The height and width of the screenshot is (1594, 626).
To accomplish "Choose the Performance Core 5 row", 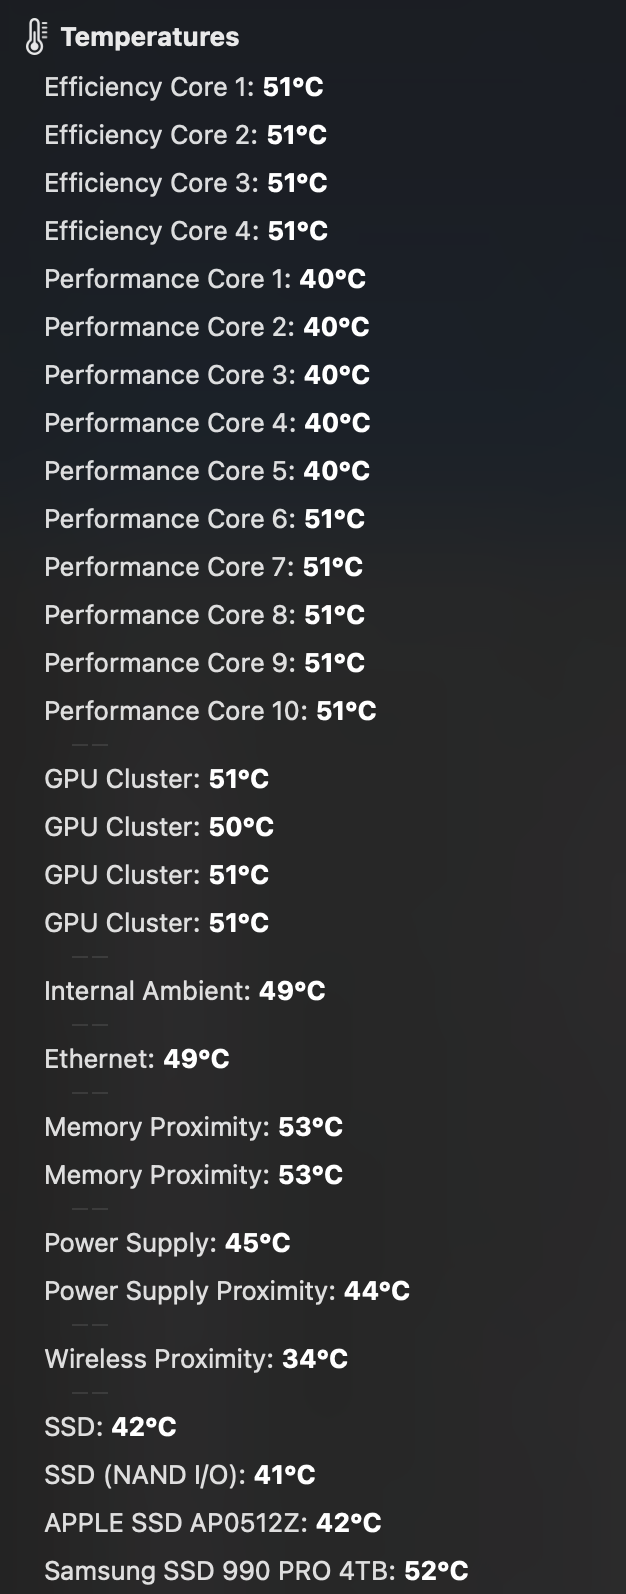I will tap(206, 471).
